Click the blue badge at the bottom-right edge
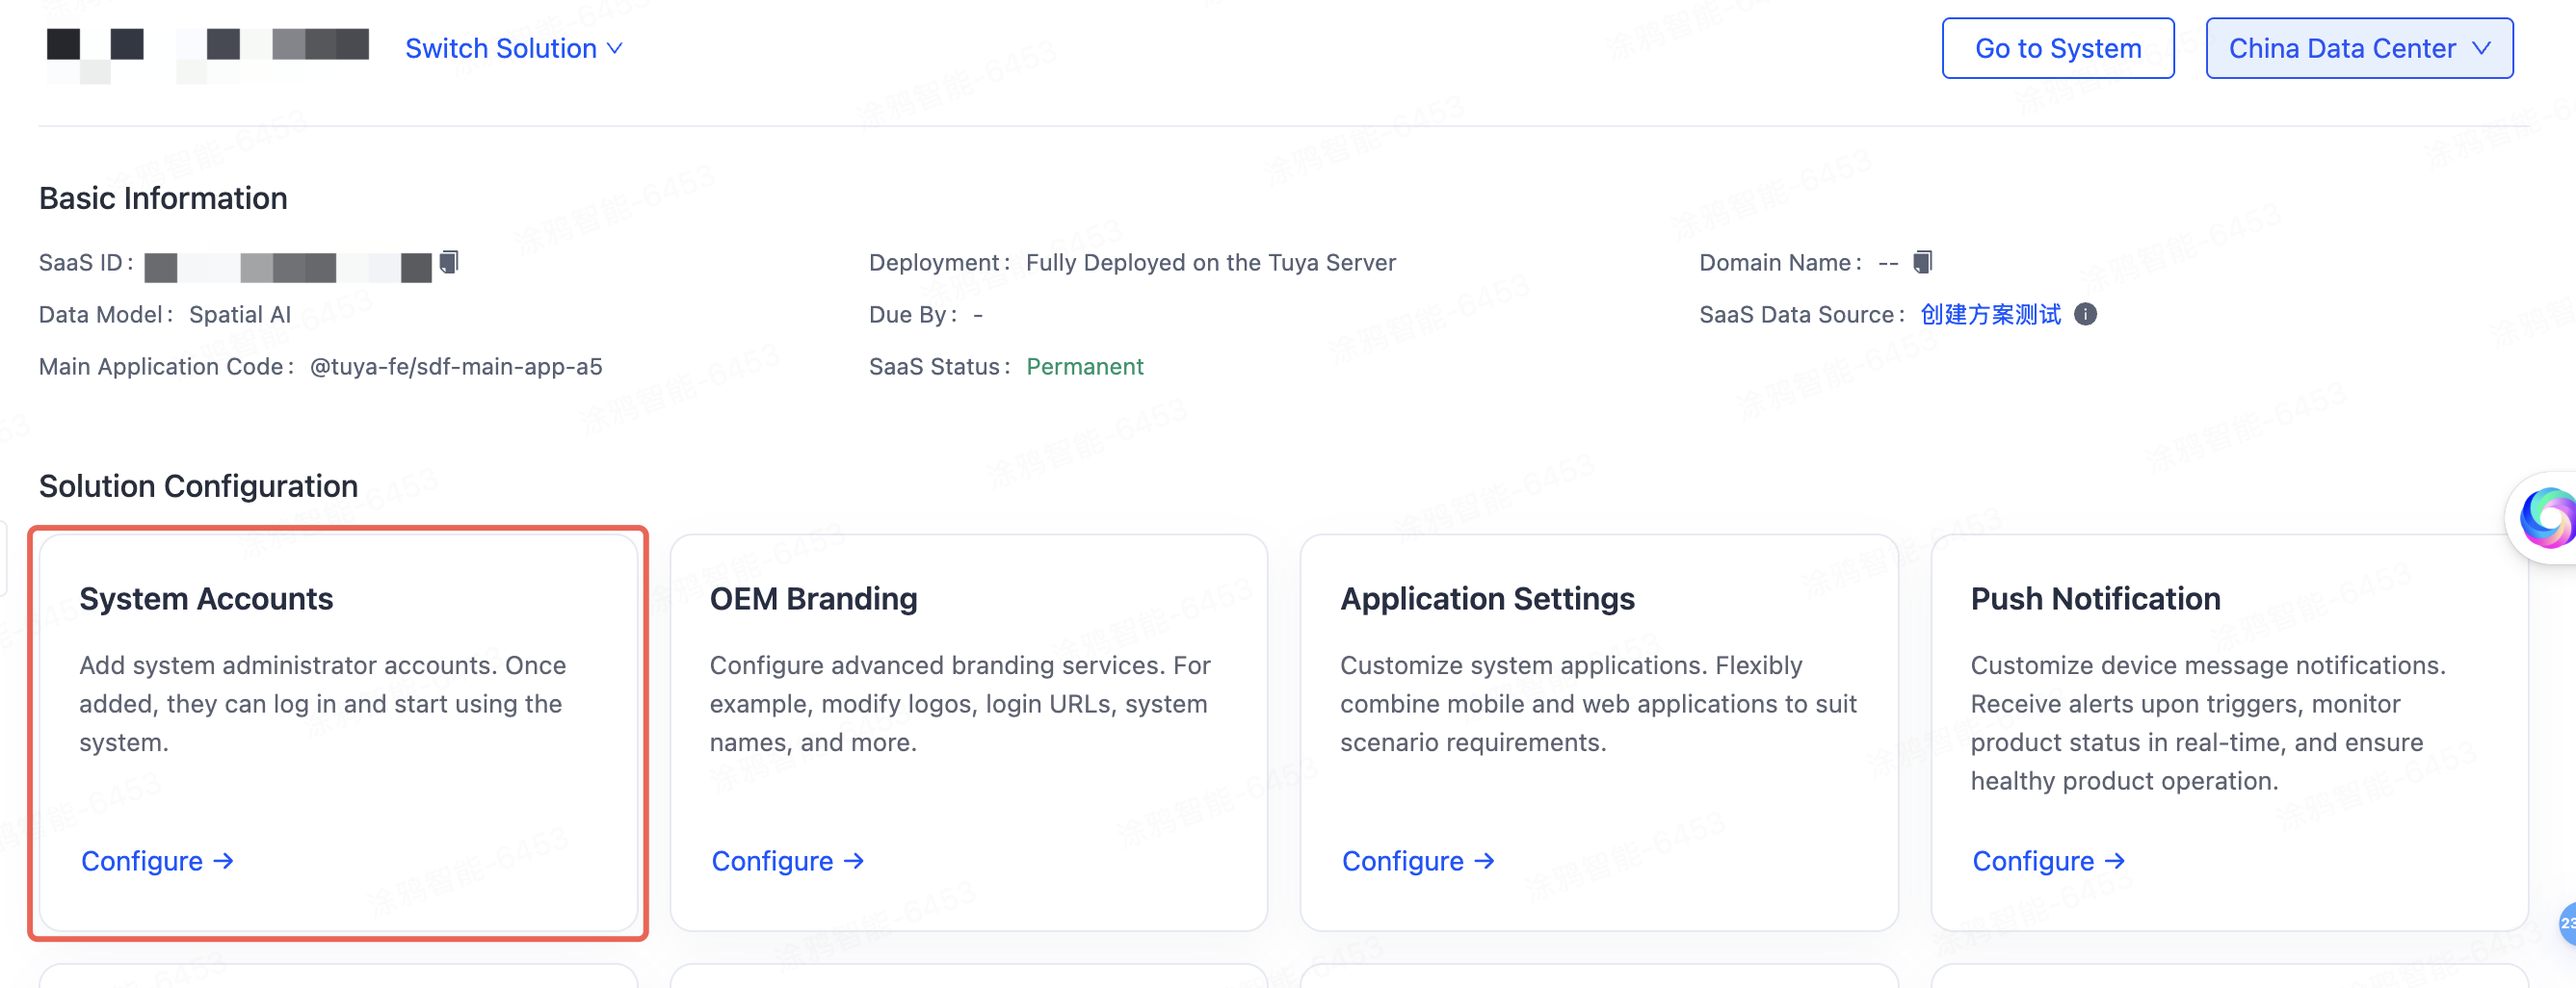The image size is (2576, 988). (x=2565, y=922)
